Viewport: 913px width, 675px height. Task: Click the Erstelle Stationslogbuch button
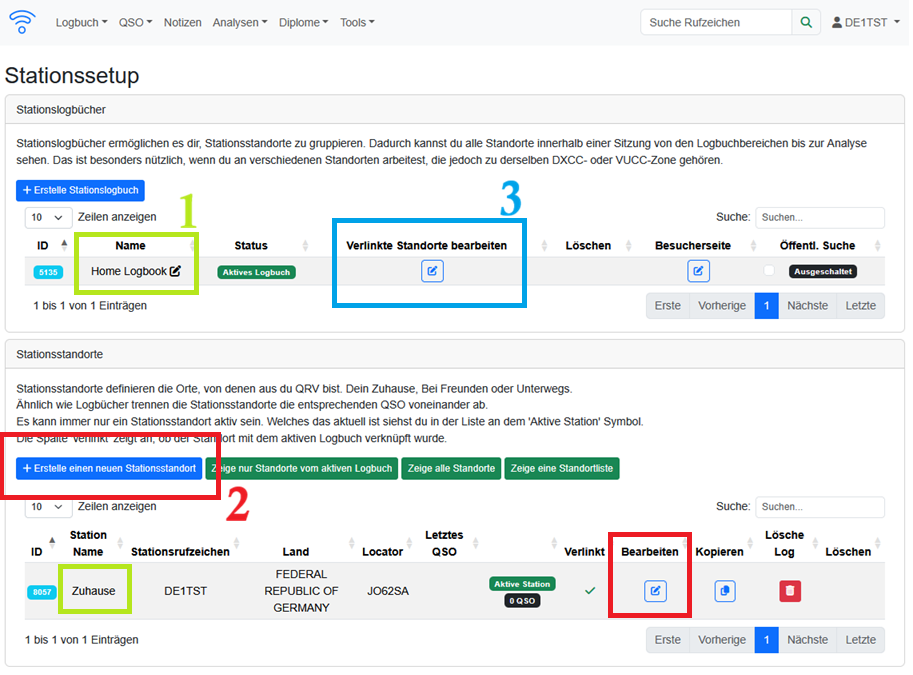pos(80,190)
